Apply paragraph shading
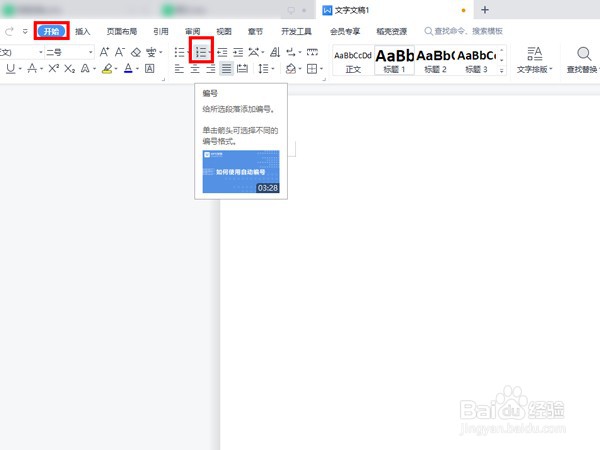Screen dimensions: 600x450 click(x=291, y=69)
